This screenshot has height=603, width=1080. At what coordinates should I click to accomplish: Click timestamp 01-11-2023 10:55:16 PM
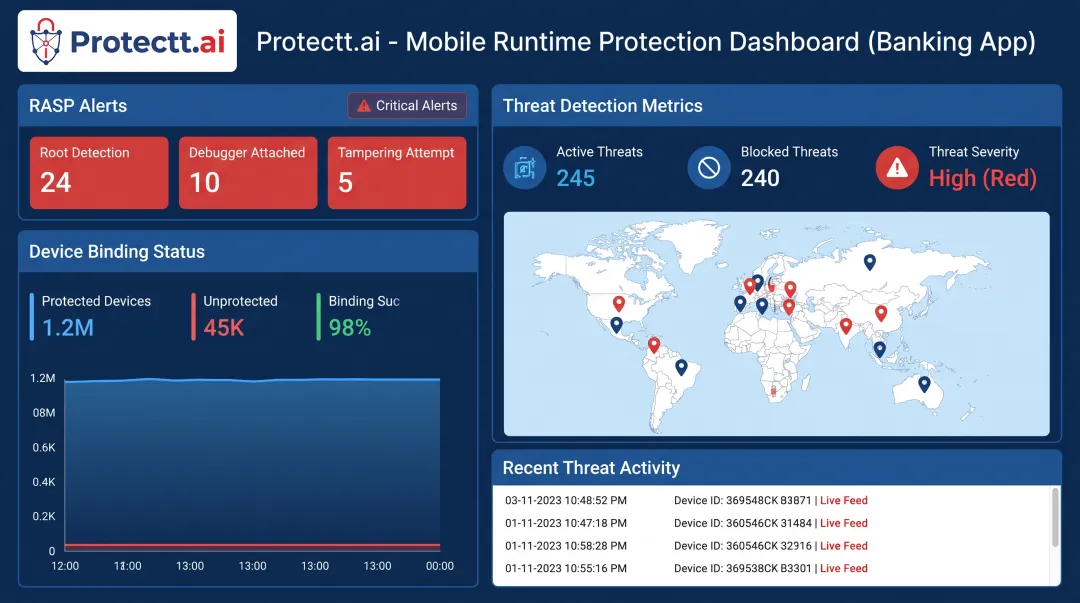tap(566, 569)
